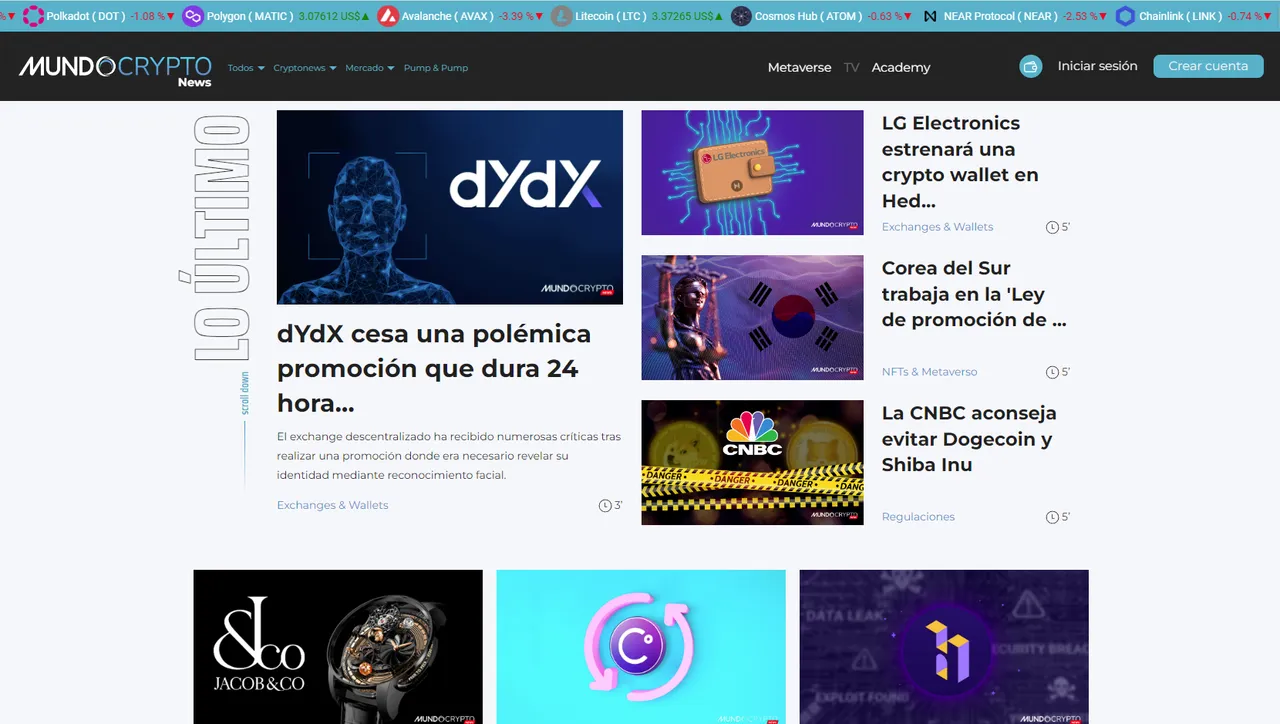1280x724 pixels.
Task: Click the Cosmos Hub ATOM coin icon
Action: click(x=741, y=16)
